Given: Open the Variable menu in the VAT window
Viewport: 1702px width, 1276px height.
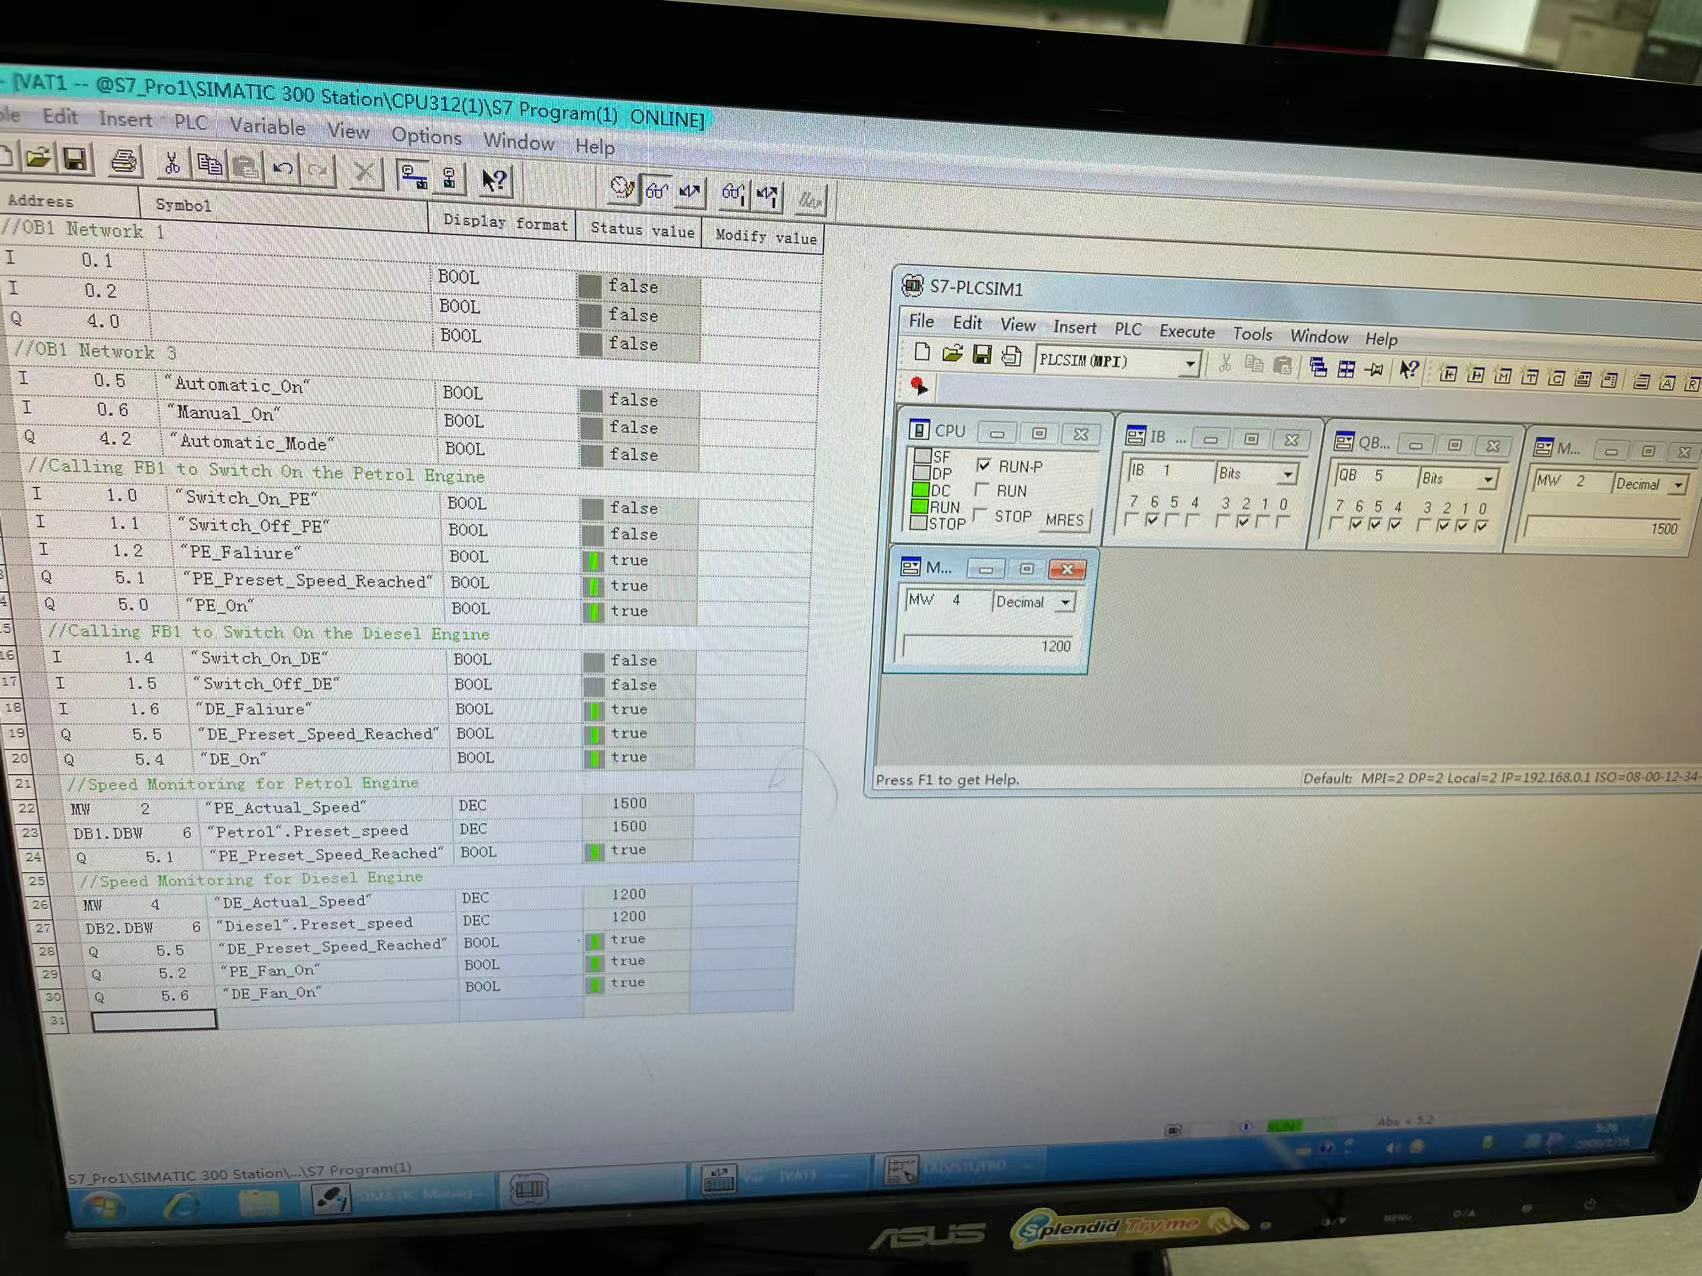Looking at the screenshot, I should tap(266, 128).
